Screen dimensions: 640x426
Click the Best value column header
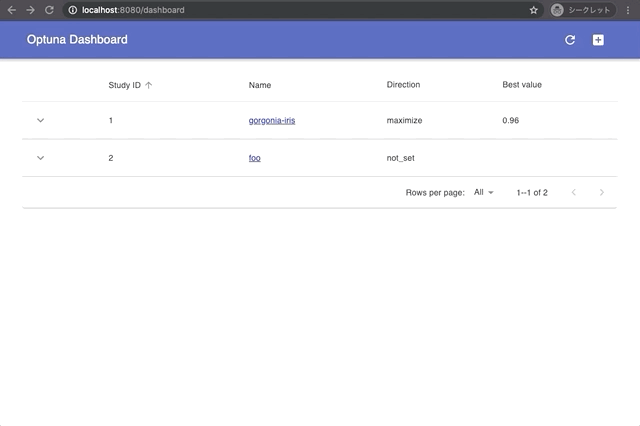point(522,85)
